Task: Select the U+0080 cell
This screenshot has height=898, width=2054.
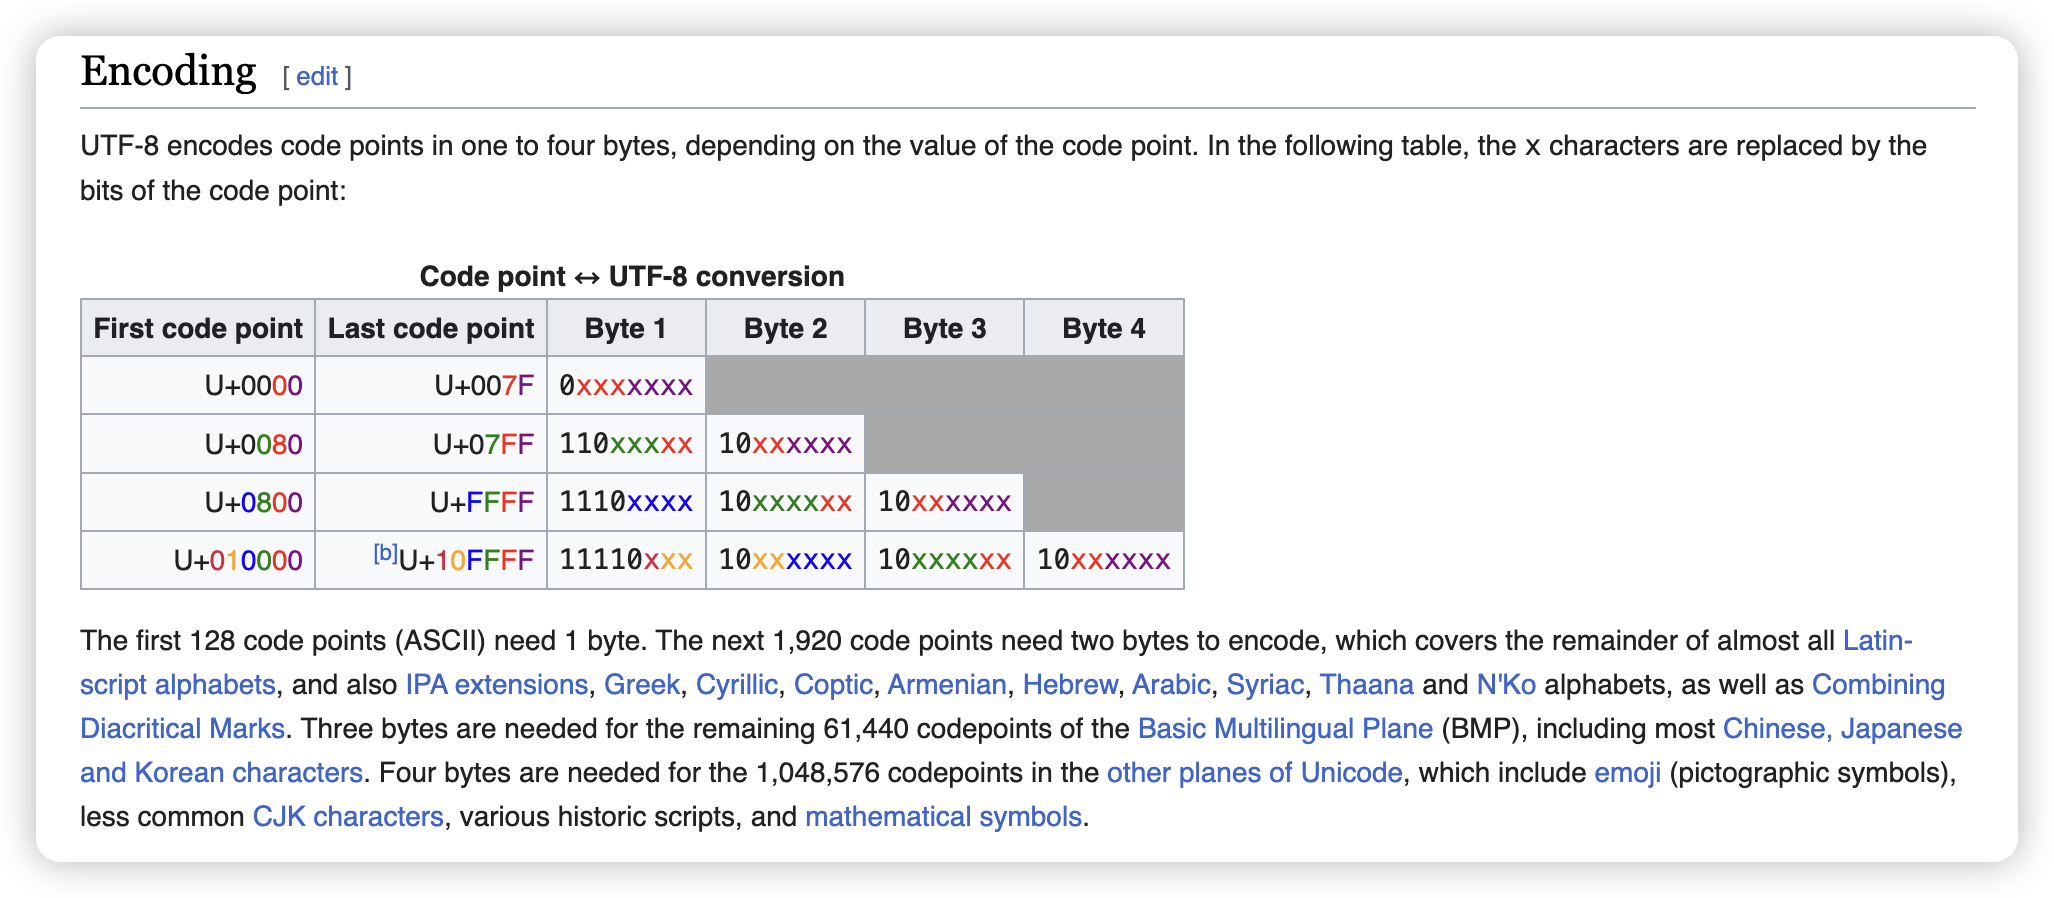Action: pyautogui.click(x=198, y=444)
